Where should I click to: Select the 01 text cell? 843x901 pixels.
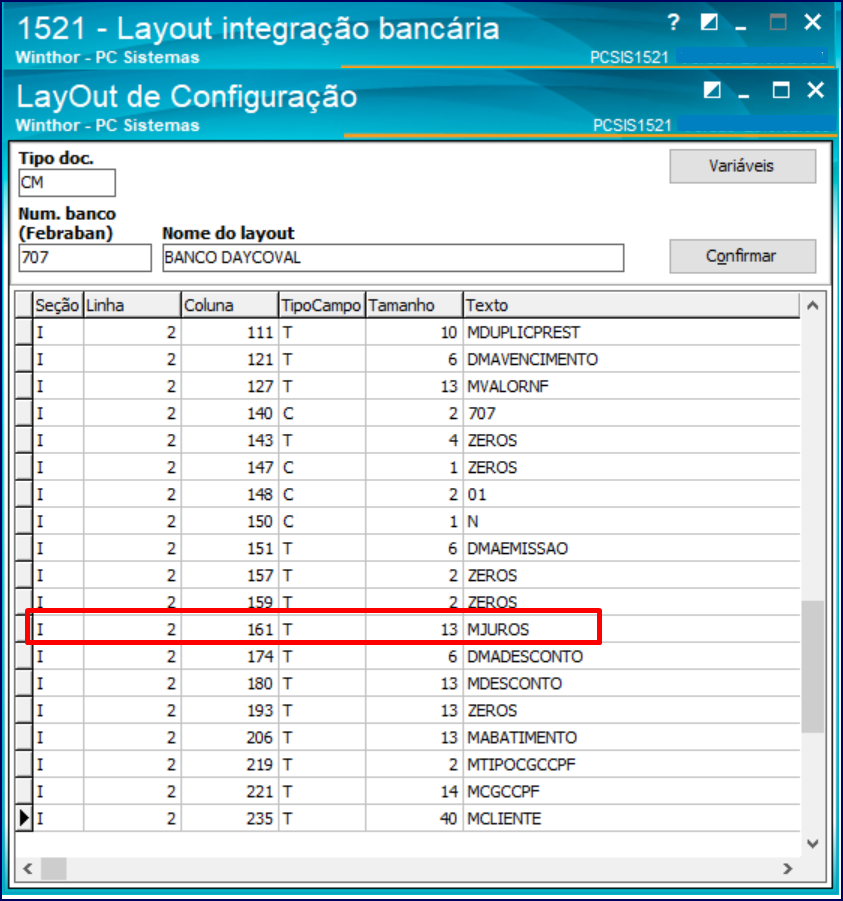(632, 494)
